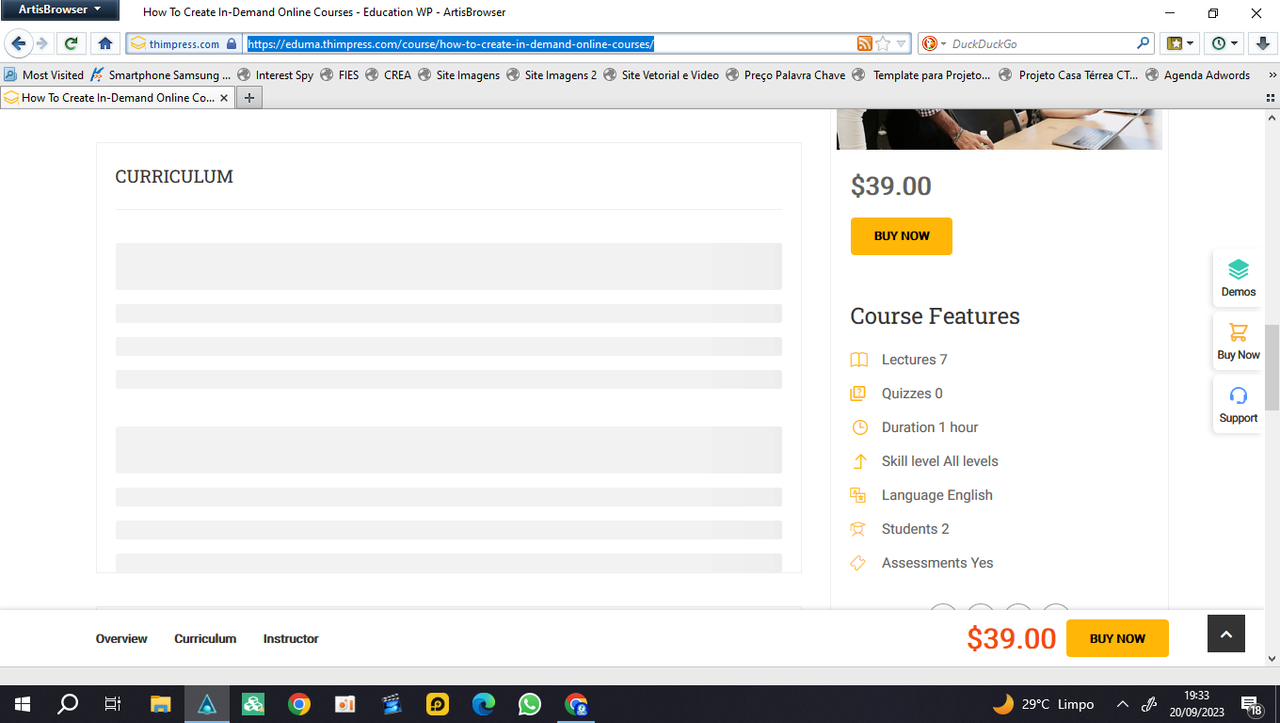This screenshot has height=723, width=1280.
Task: Go back using the browser back arrow
Action: [18, 44]
